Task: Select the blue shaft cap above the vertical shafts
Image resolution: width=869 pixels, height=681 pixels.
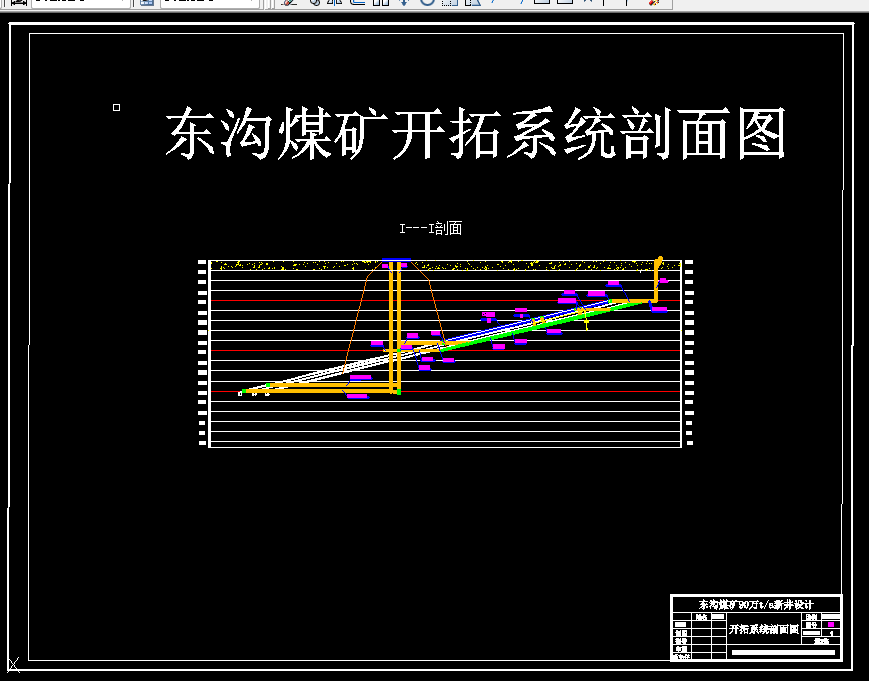Action: pyautogui.click(x=396, y=259)
